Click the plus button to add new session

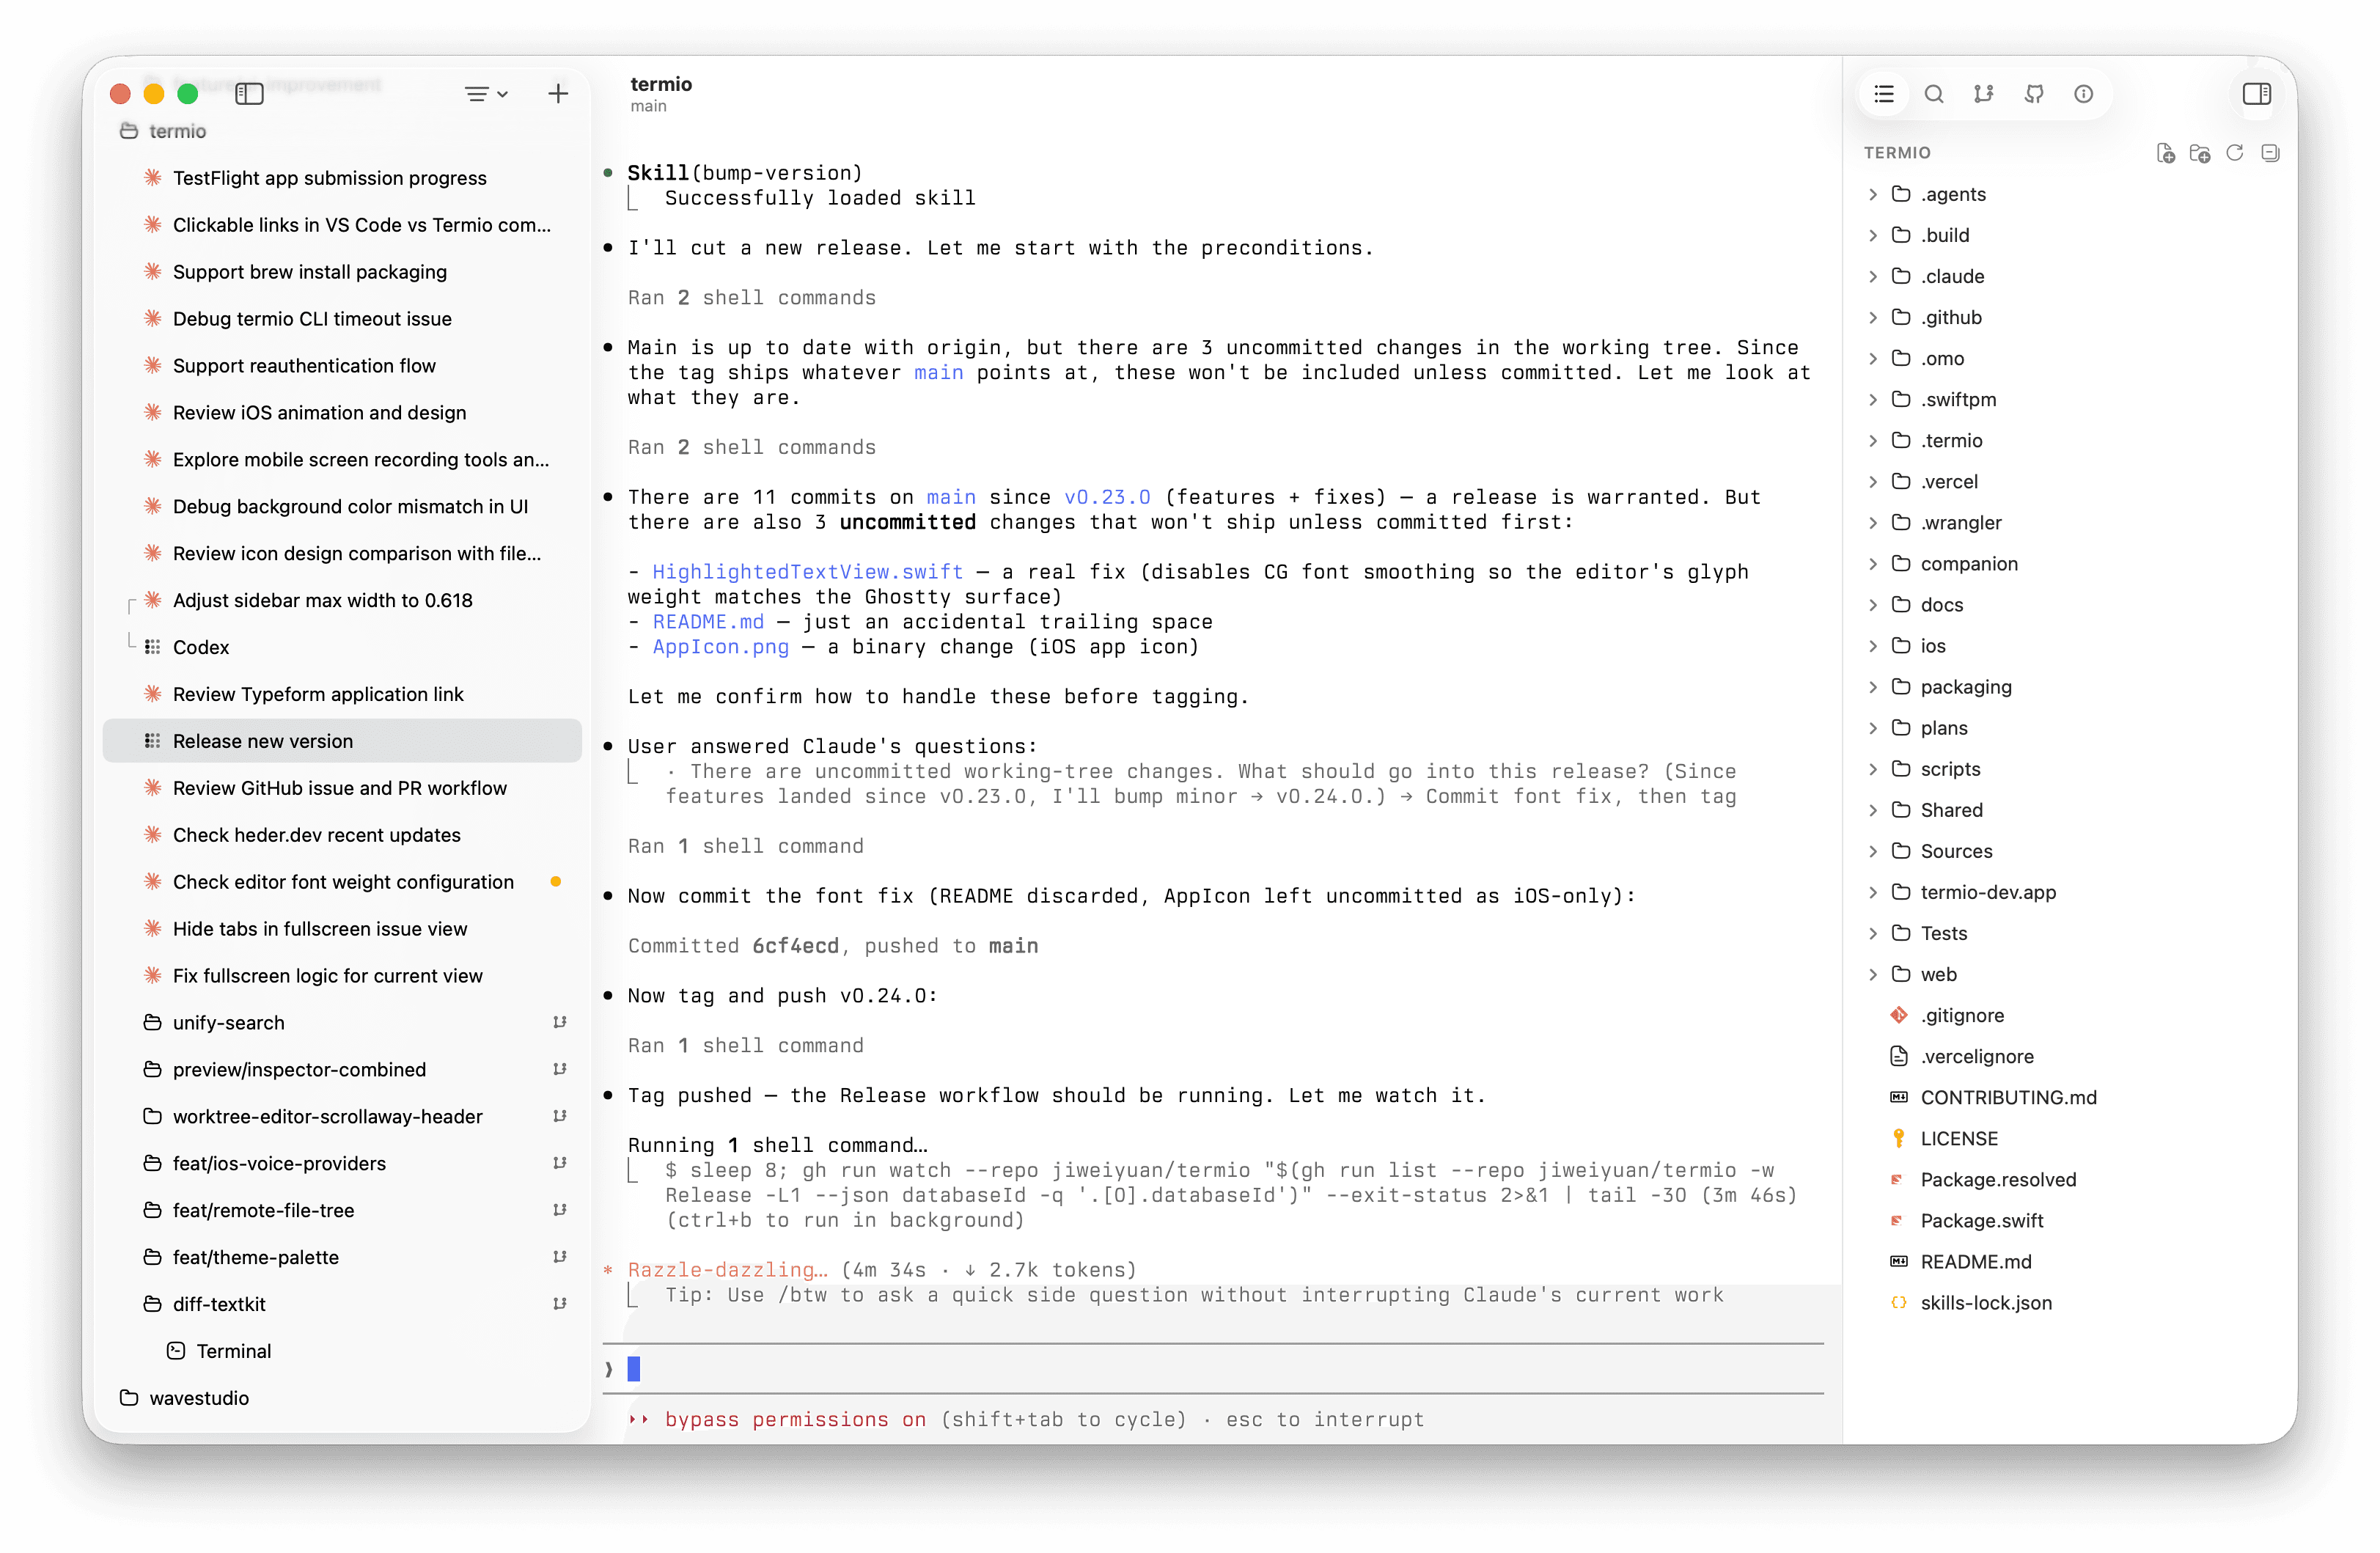coord(558,94)
